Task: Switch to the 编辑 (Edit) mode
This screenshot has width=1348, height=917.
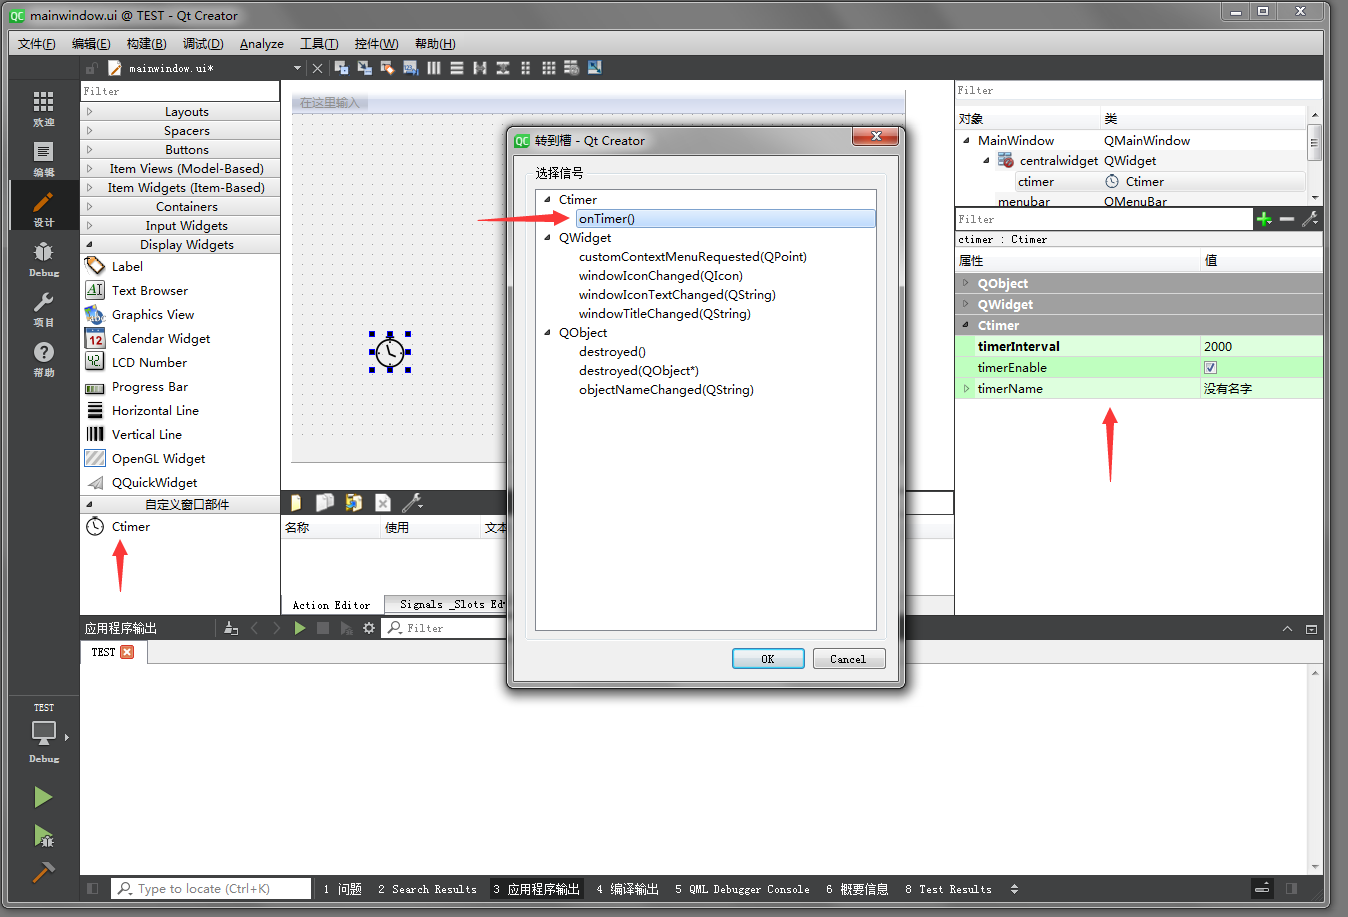Action: [43, 158]
